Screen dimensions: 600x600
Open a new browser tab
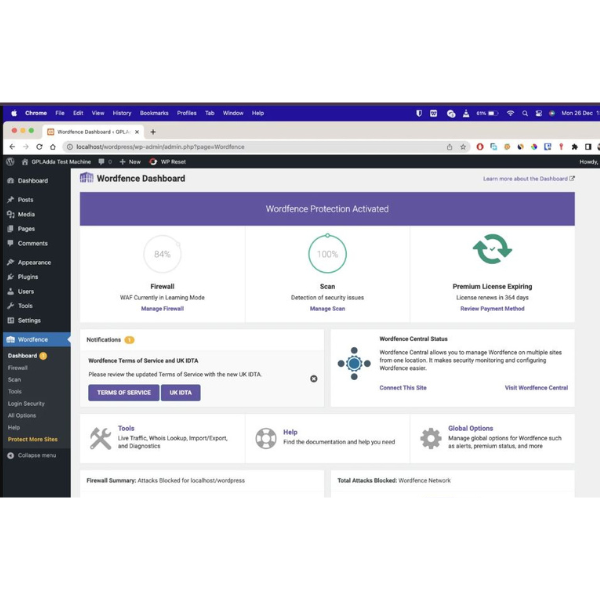point(153,132)
